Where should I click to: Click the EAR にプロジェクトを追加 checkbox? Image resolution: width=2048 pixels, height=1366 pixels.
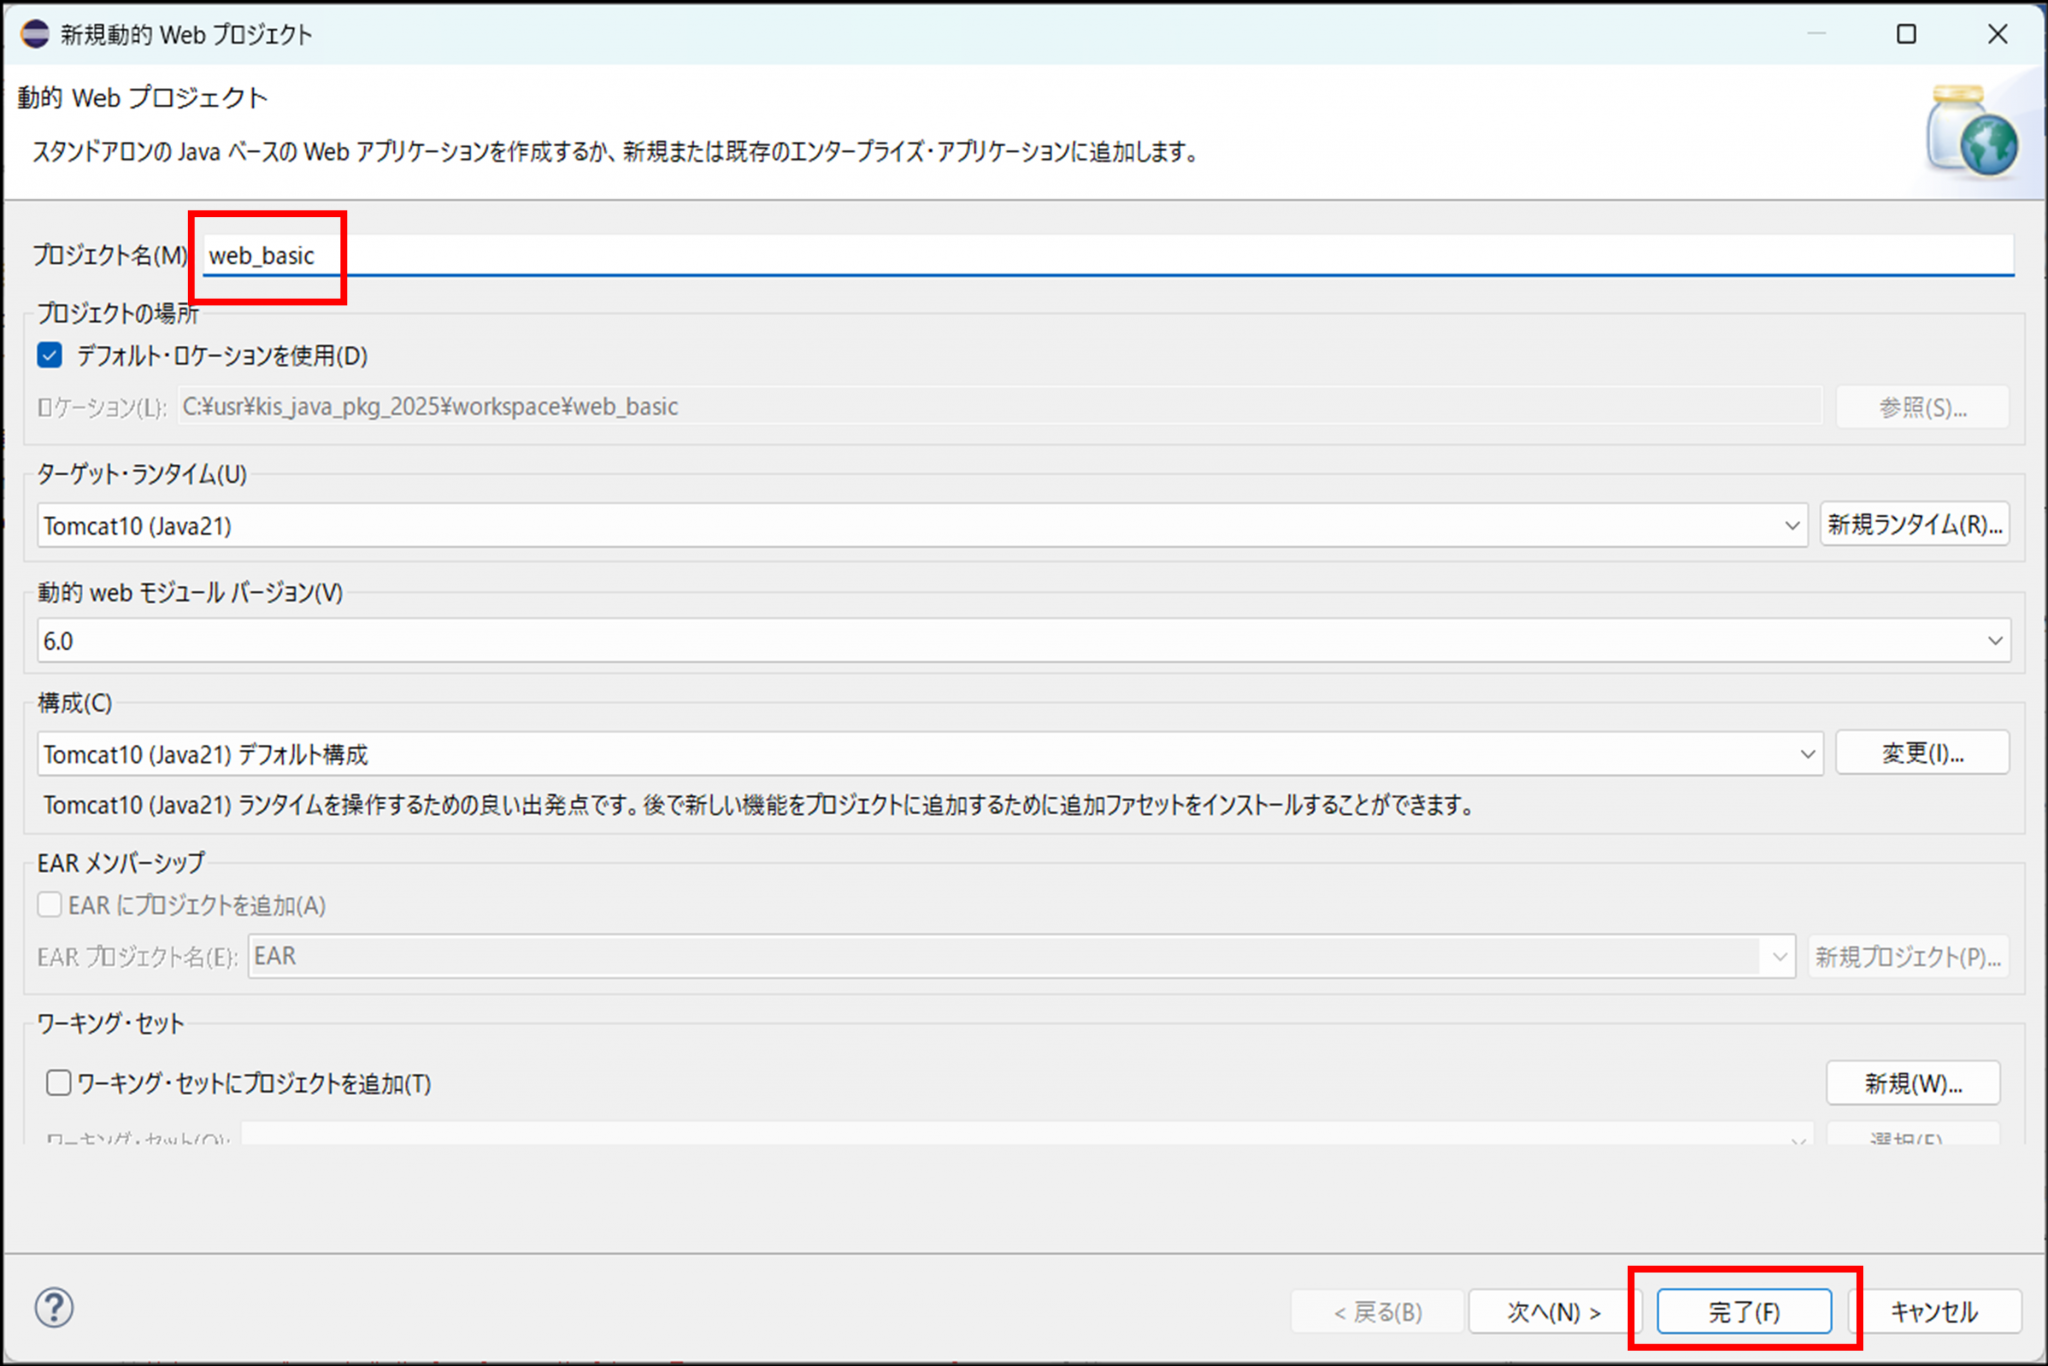[50, 905]
